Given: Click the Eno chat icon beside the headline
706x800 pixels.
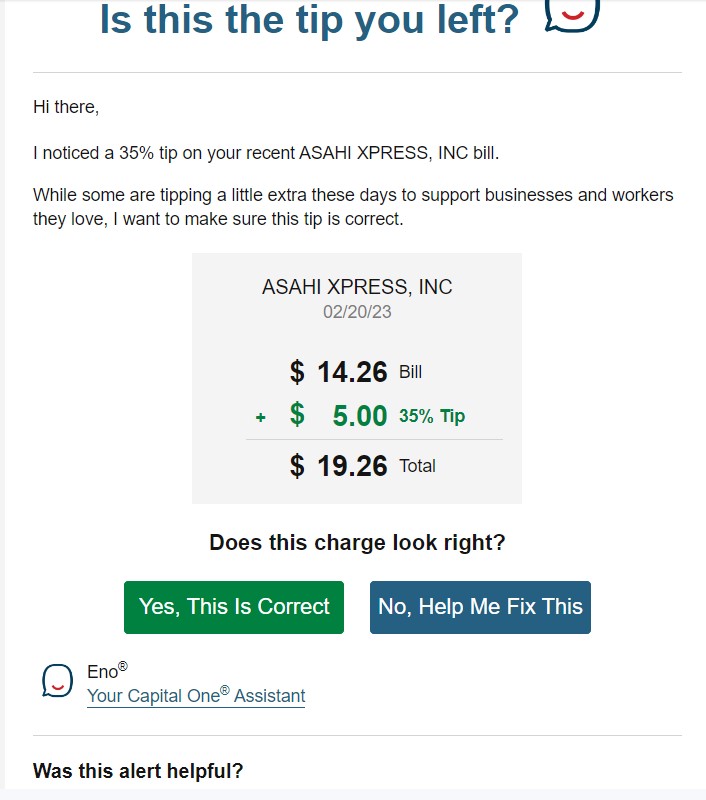Looking at the screenshot, I should 572,13.
